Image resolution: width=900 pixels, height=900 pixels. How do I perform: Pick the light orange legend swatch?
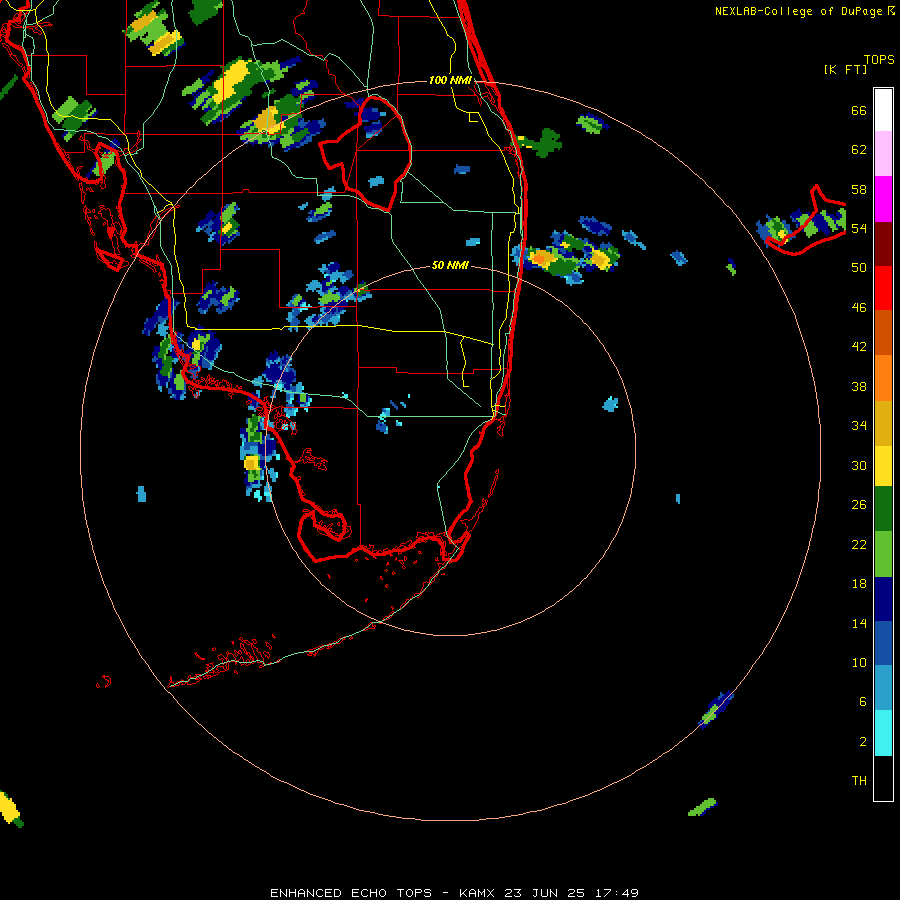(883, 378)
